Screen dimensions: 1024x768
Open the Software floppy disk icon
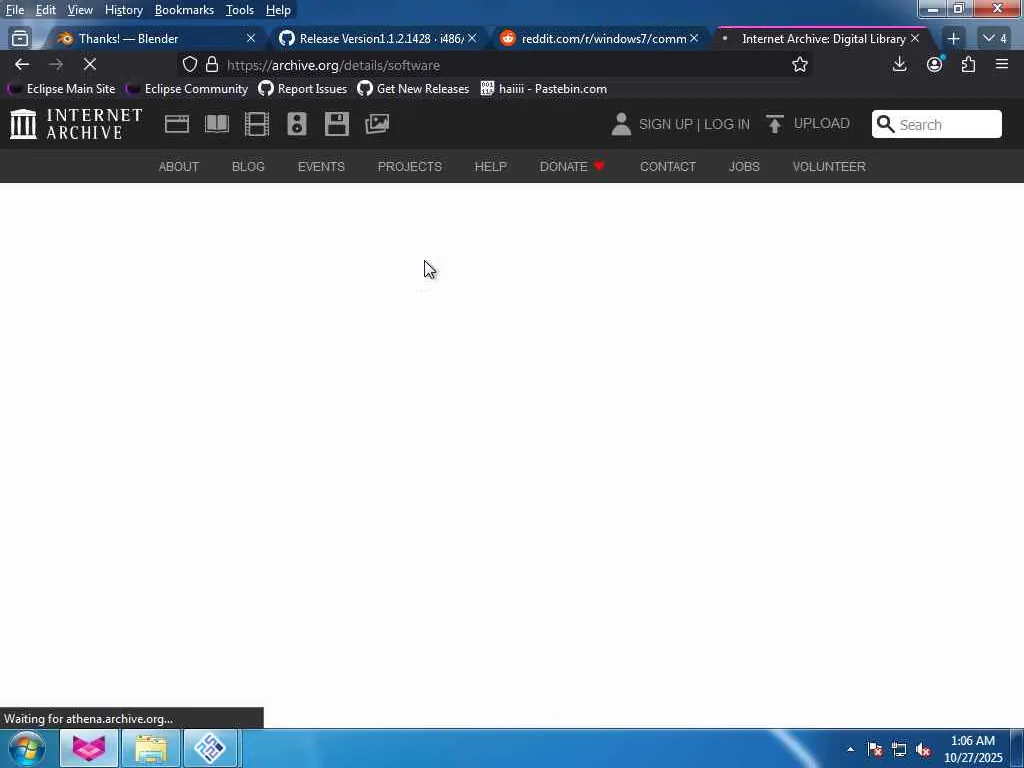coord(337,124)
